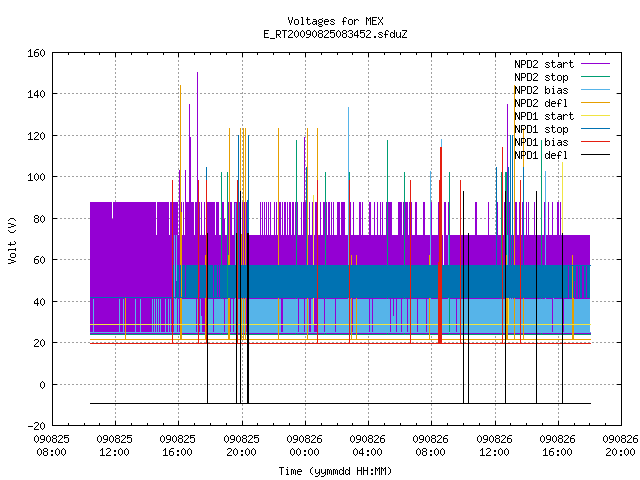640x480 pixels.
Task: Click the Time (yymmdd HH:MM) axis label
Action: coord(335,471)
